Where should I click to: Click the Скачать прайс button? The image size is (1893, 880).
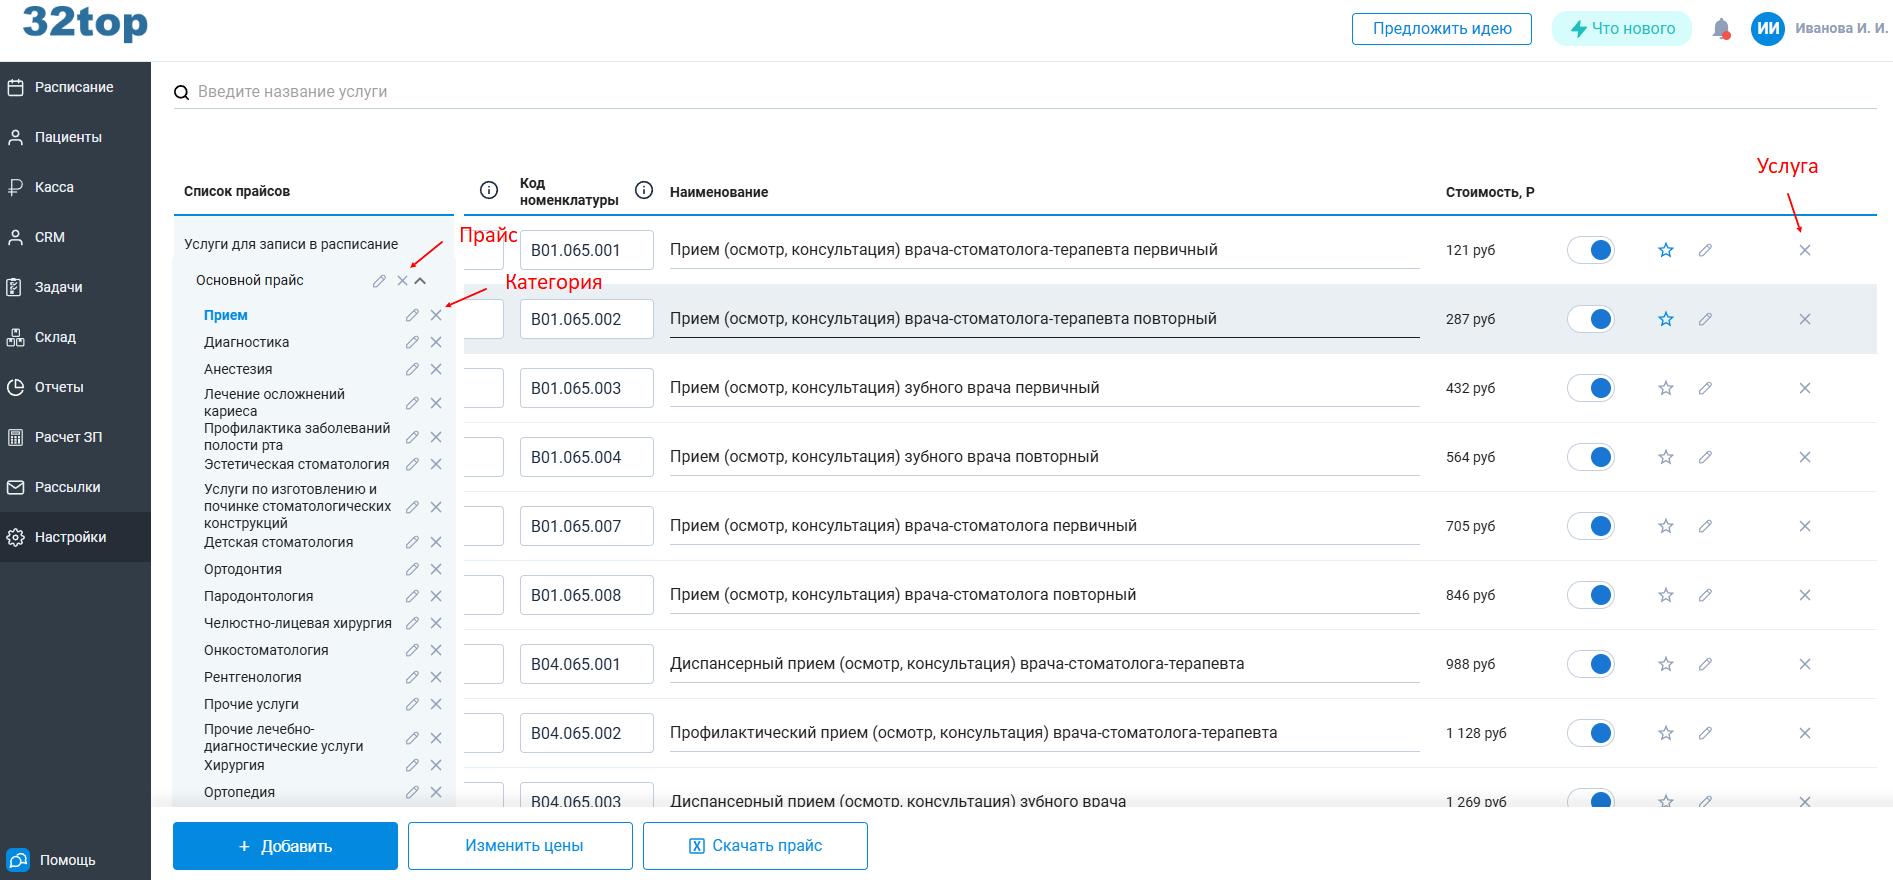click(x=755, y=846)
